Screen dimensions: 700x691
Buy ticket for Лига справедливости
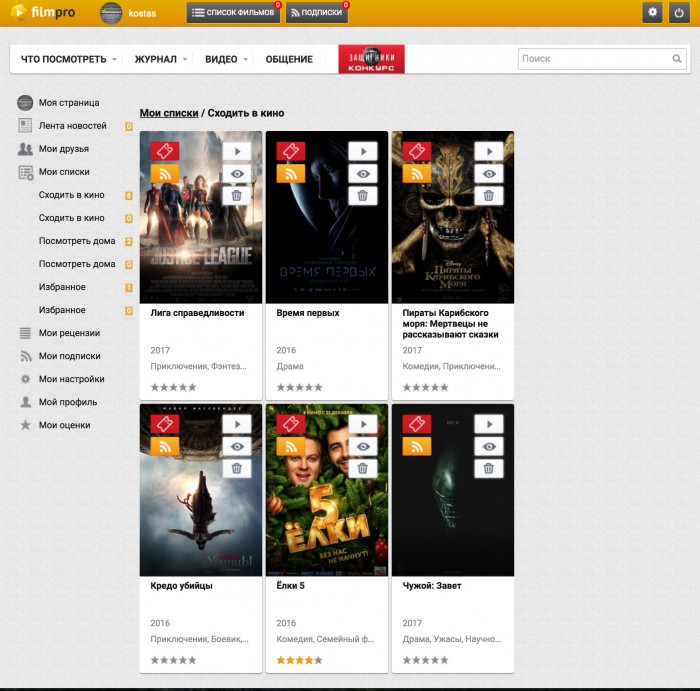click(x=165, y=151)
